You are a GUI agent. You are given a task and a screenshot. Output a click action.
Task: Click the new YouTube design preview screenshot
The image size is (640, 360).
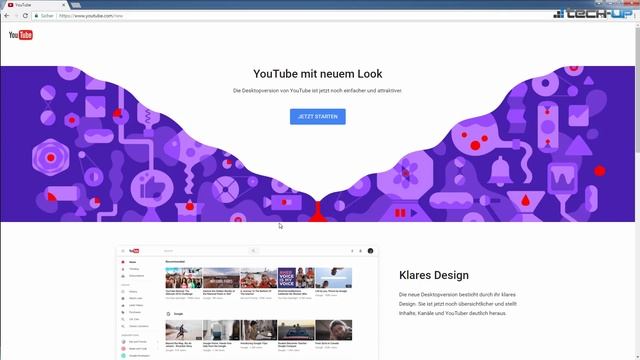[x=247, y=302]
